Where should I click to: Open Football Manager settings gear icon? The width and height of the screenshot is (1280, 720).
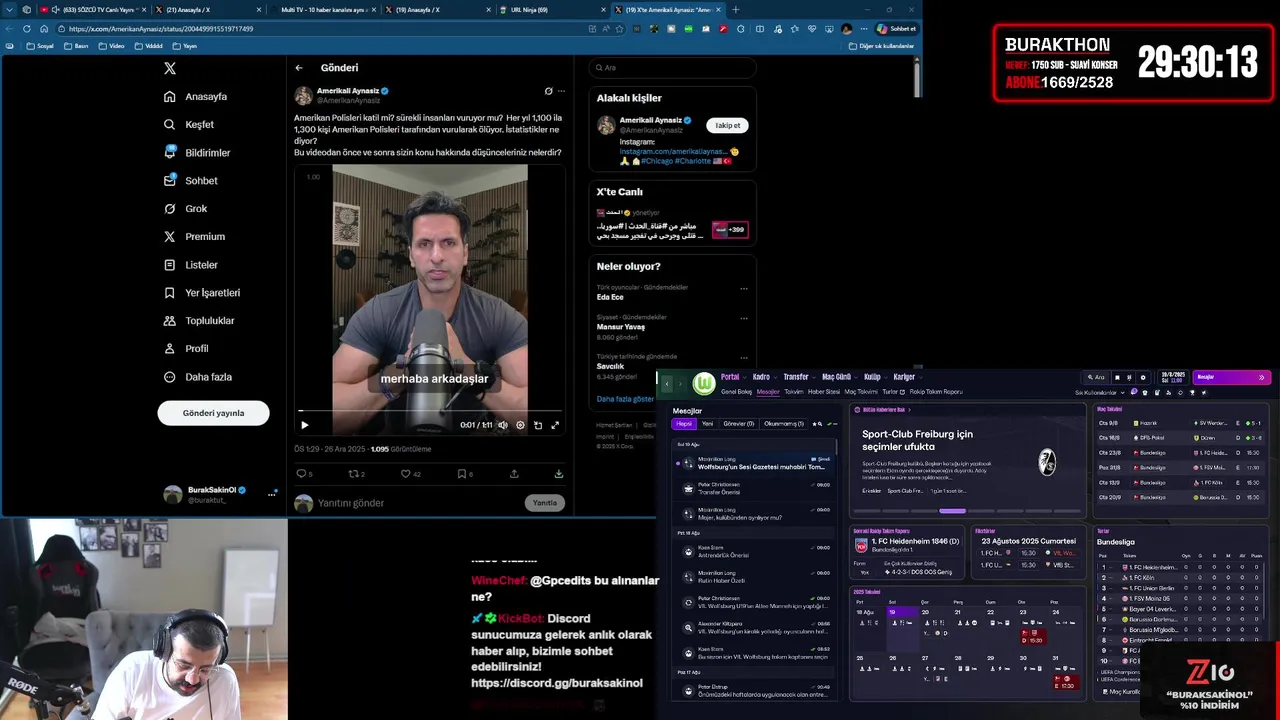[1143, 377]
